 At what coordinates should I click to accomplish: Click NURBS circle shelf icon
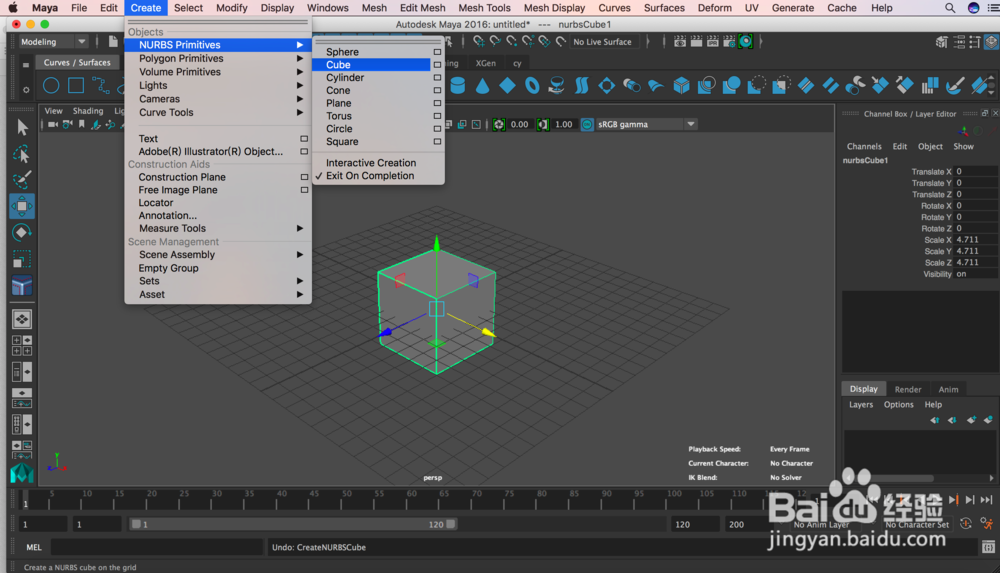(x=51, y=86)
